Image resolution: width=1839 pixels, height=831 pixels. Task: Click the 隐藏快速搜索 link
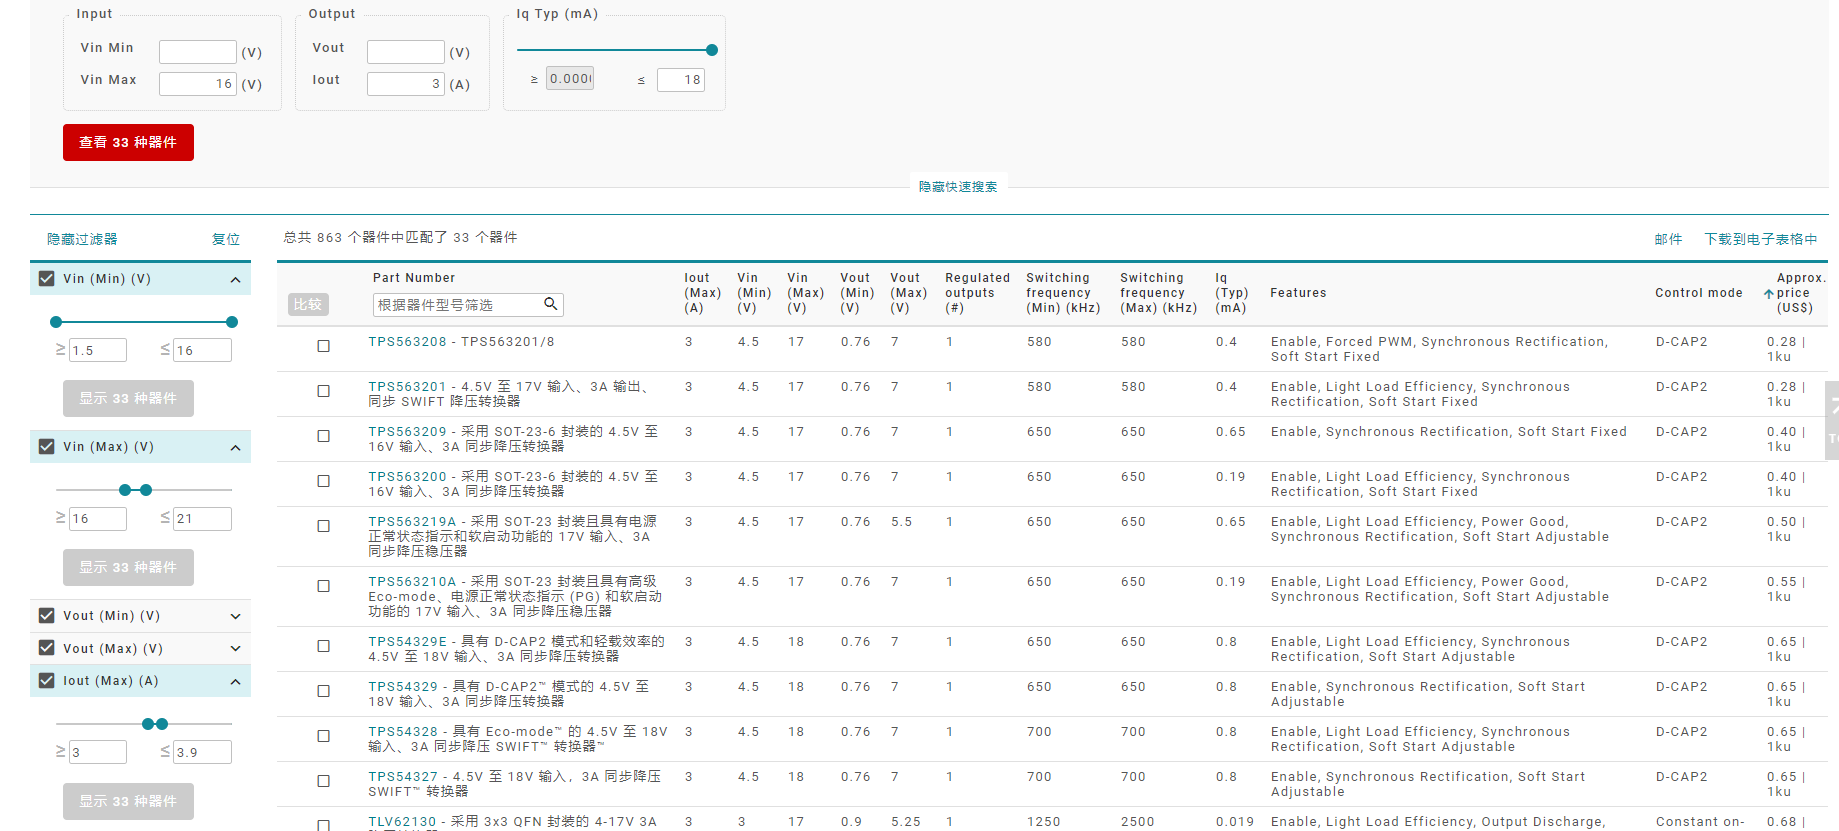point(958,187)
